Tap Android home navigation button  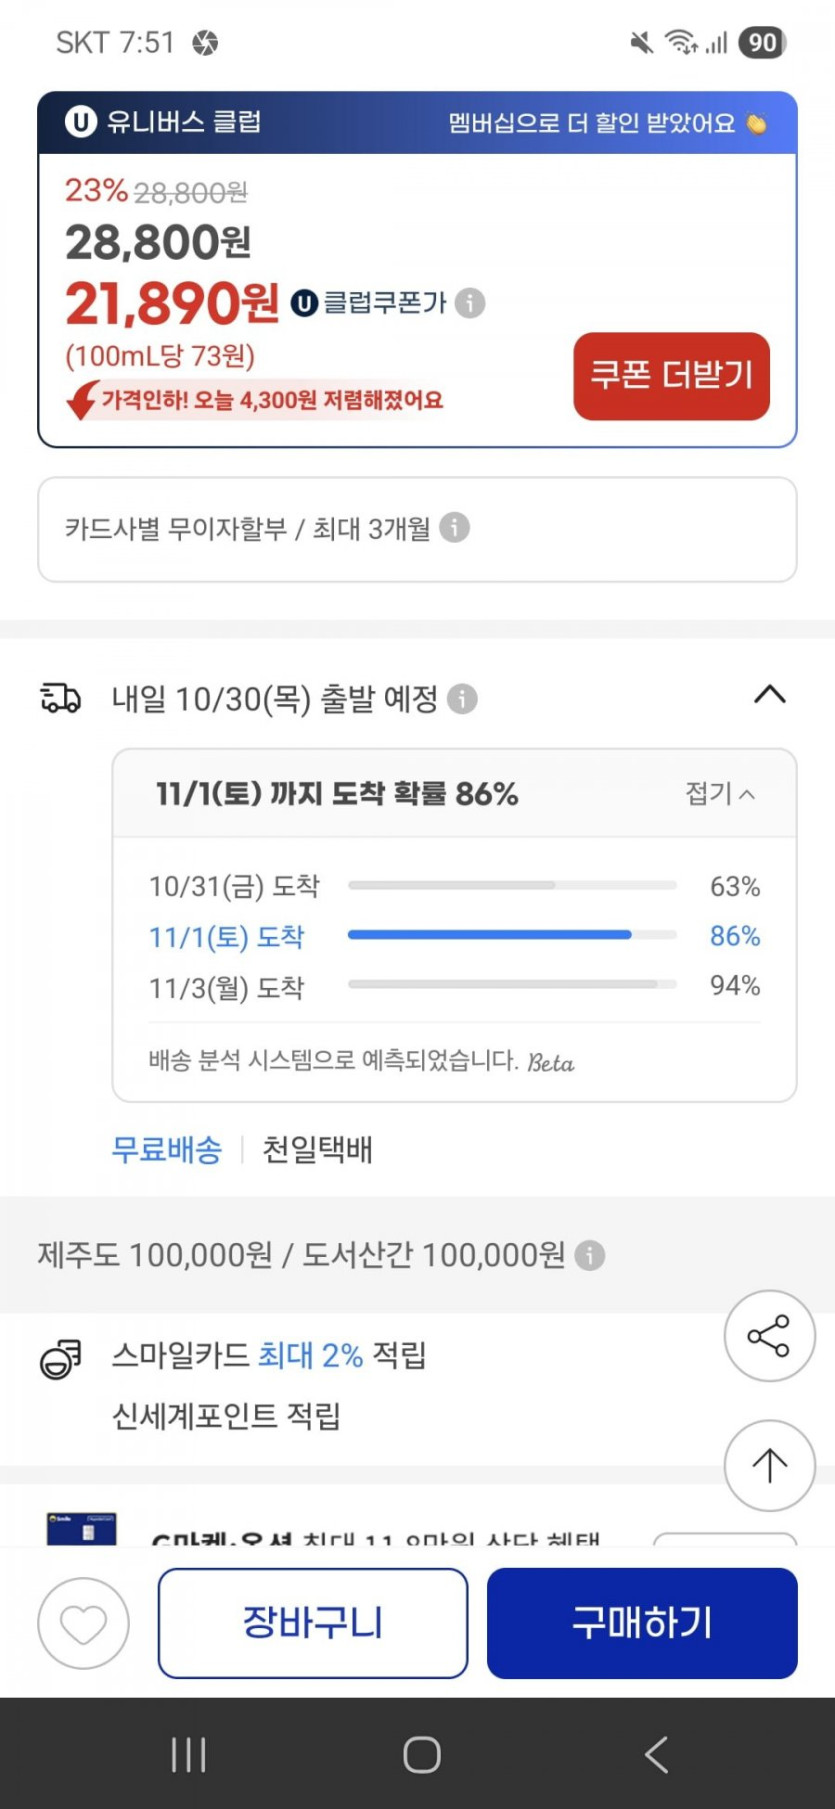[x=421, y=1754]
